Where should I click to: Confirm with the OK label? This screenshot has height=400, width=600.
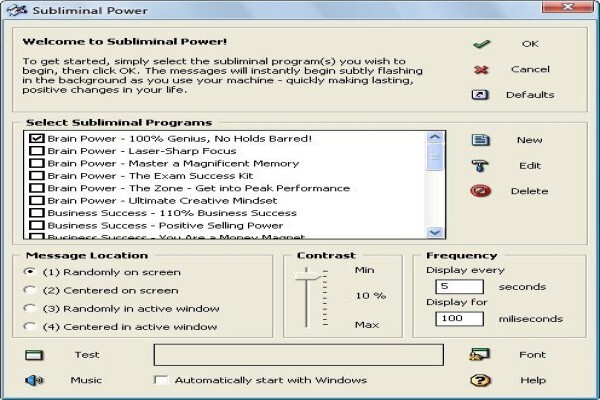click(530, 44)
